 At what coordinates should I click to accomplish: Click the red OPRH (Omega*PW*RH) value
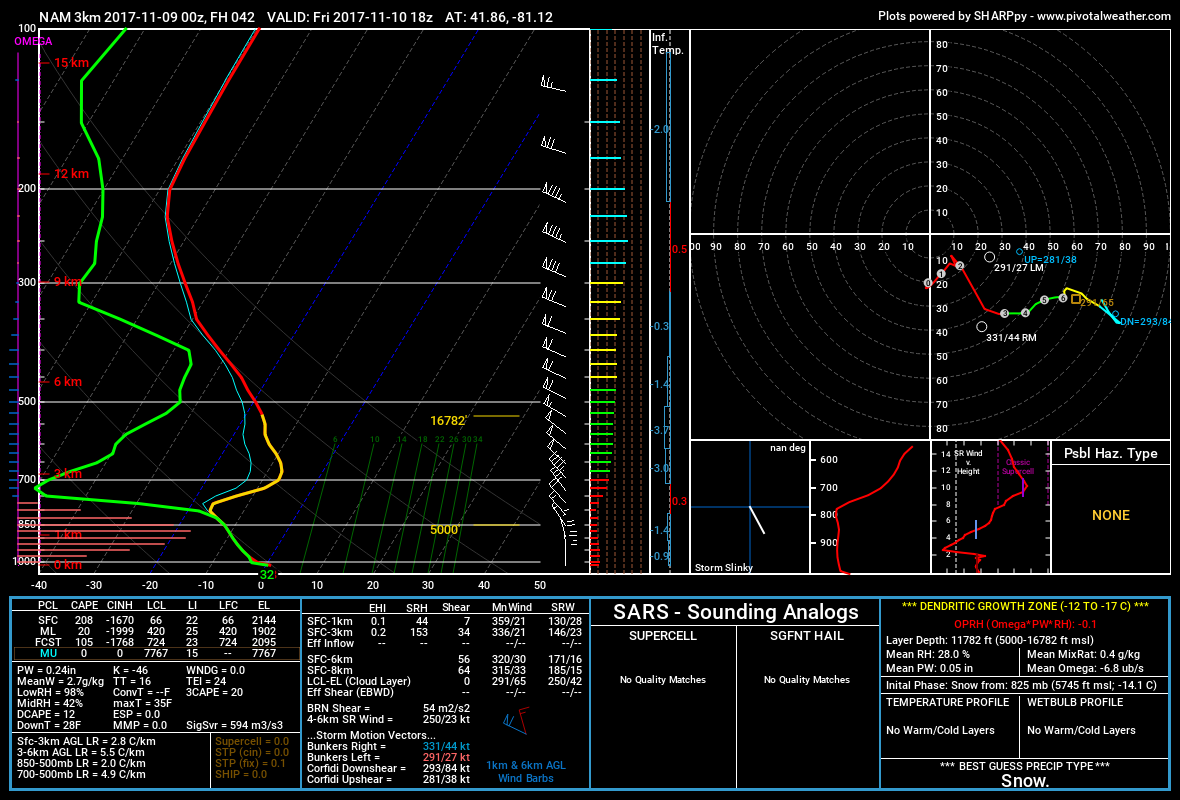pos(1025,624)
